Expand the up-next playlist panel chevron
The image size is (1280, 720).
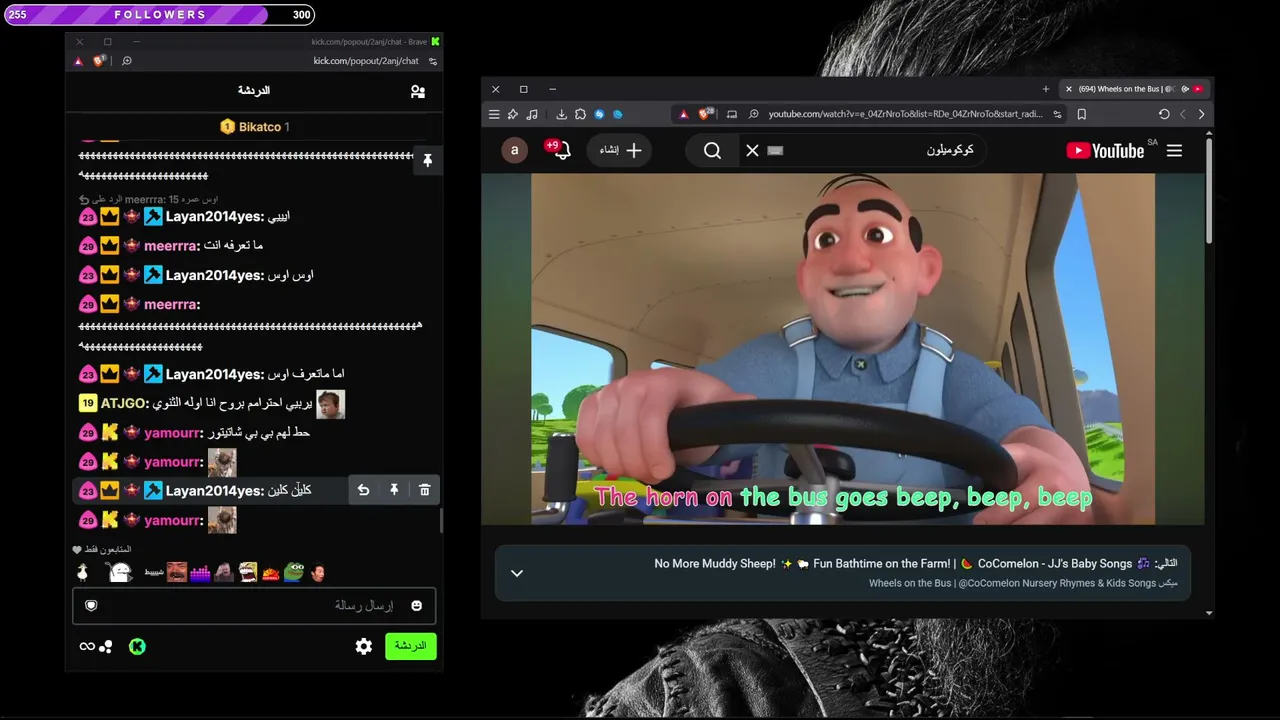517,573
